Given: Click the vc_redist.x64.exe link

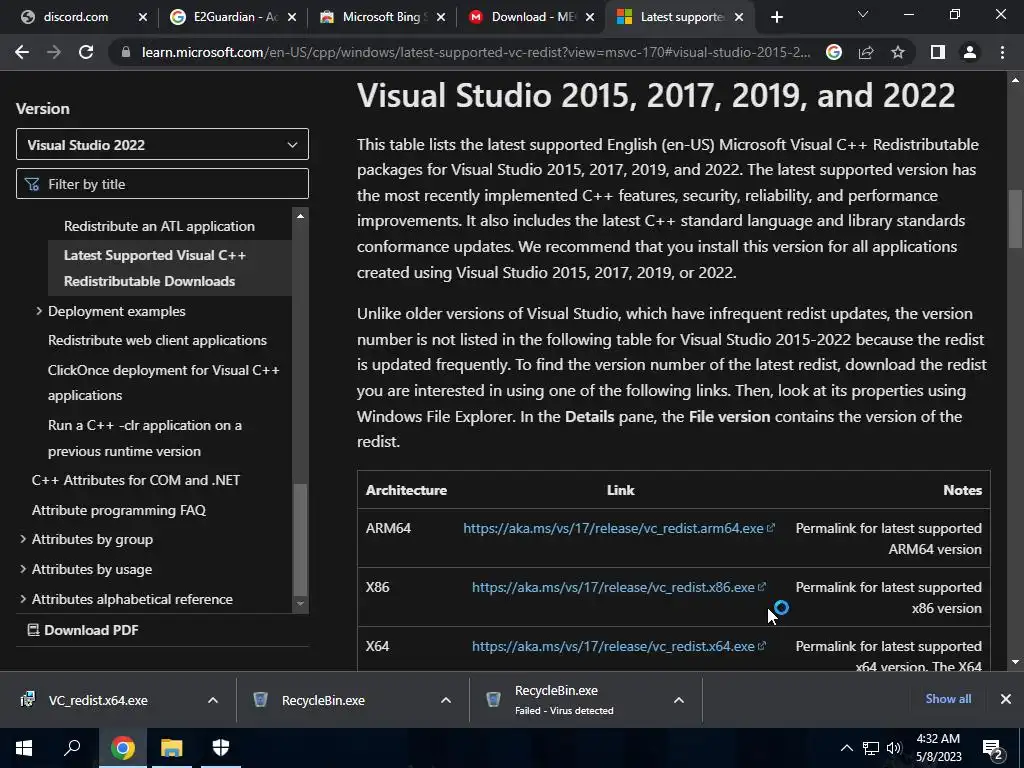Looking at the screenshot, I should [x=618, y=646].
